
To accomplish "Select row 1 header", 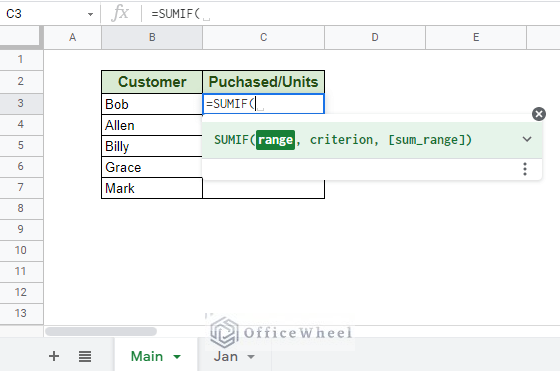I will click(x=21, y=59).
